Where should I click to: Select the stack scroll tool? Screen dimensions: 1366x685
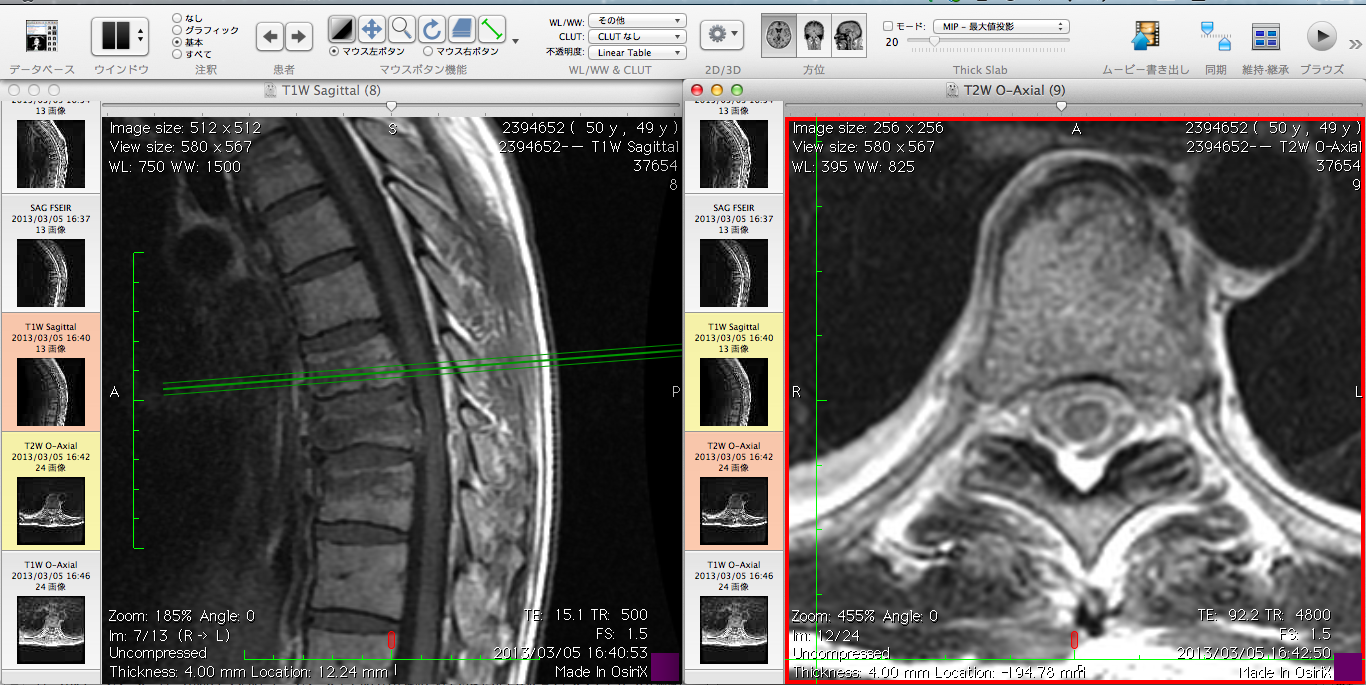coord(460,28)
